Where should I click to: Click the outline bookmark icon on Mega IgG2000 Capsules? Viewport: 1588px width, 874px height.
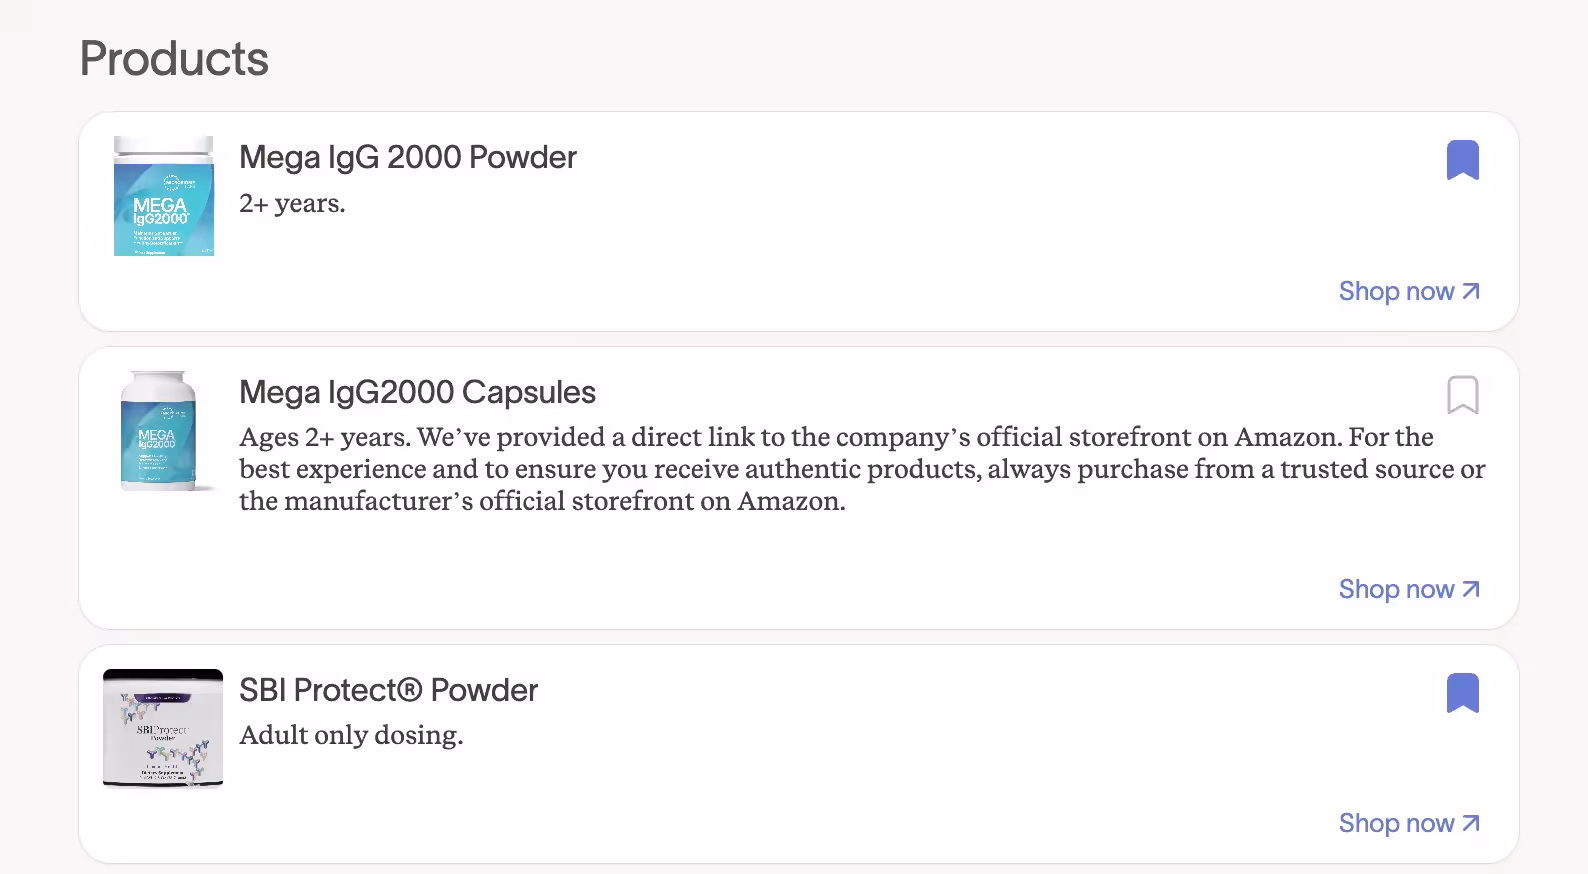1463,395
